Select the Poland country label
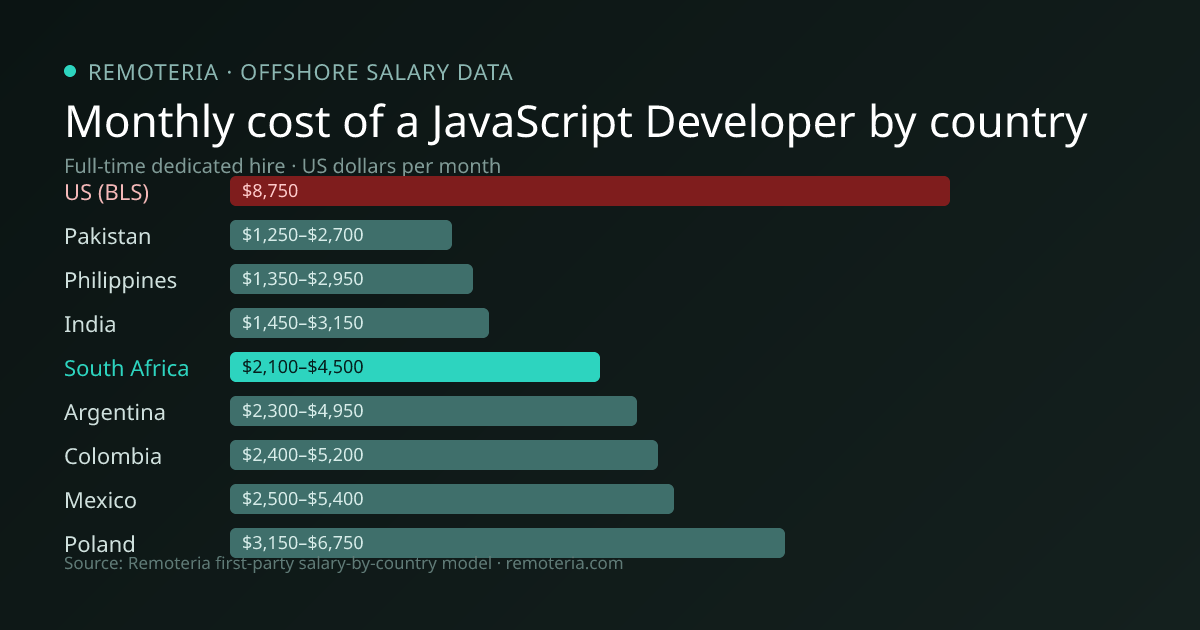The width and height of the screenshot is (1200, 630). [99, 544]
